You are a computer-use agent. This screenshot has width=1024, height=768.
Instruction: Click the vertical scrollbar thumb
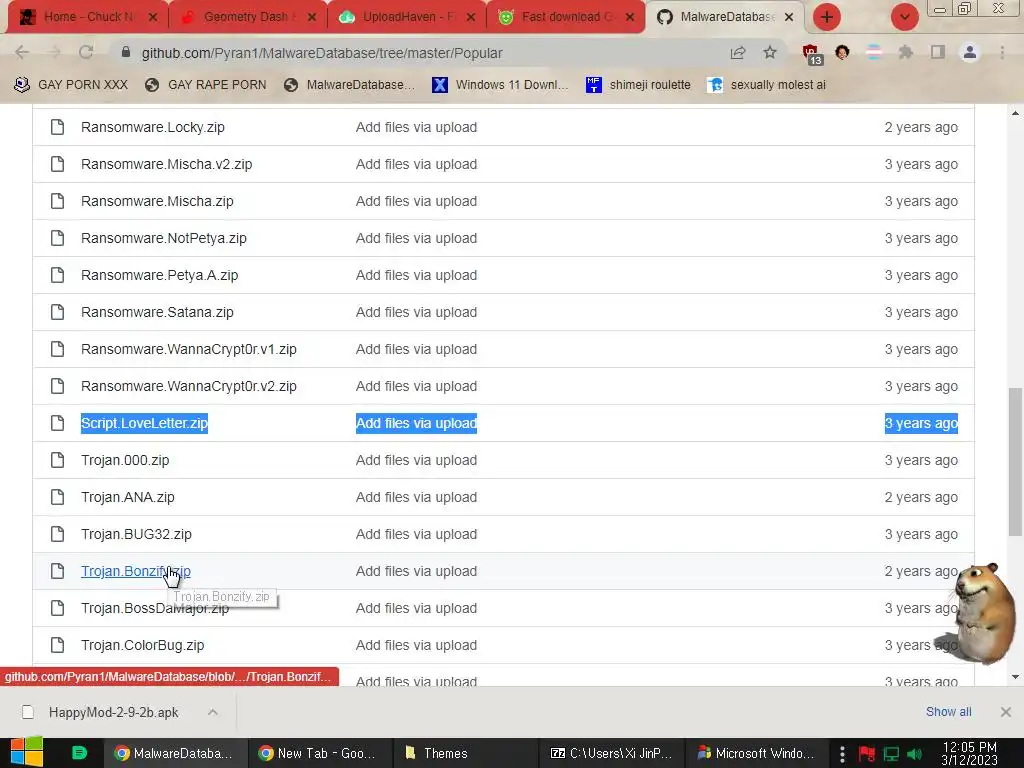point(1015,461)
